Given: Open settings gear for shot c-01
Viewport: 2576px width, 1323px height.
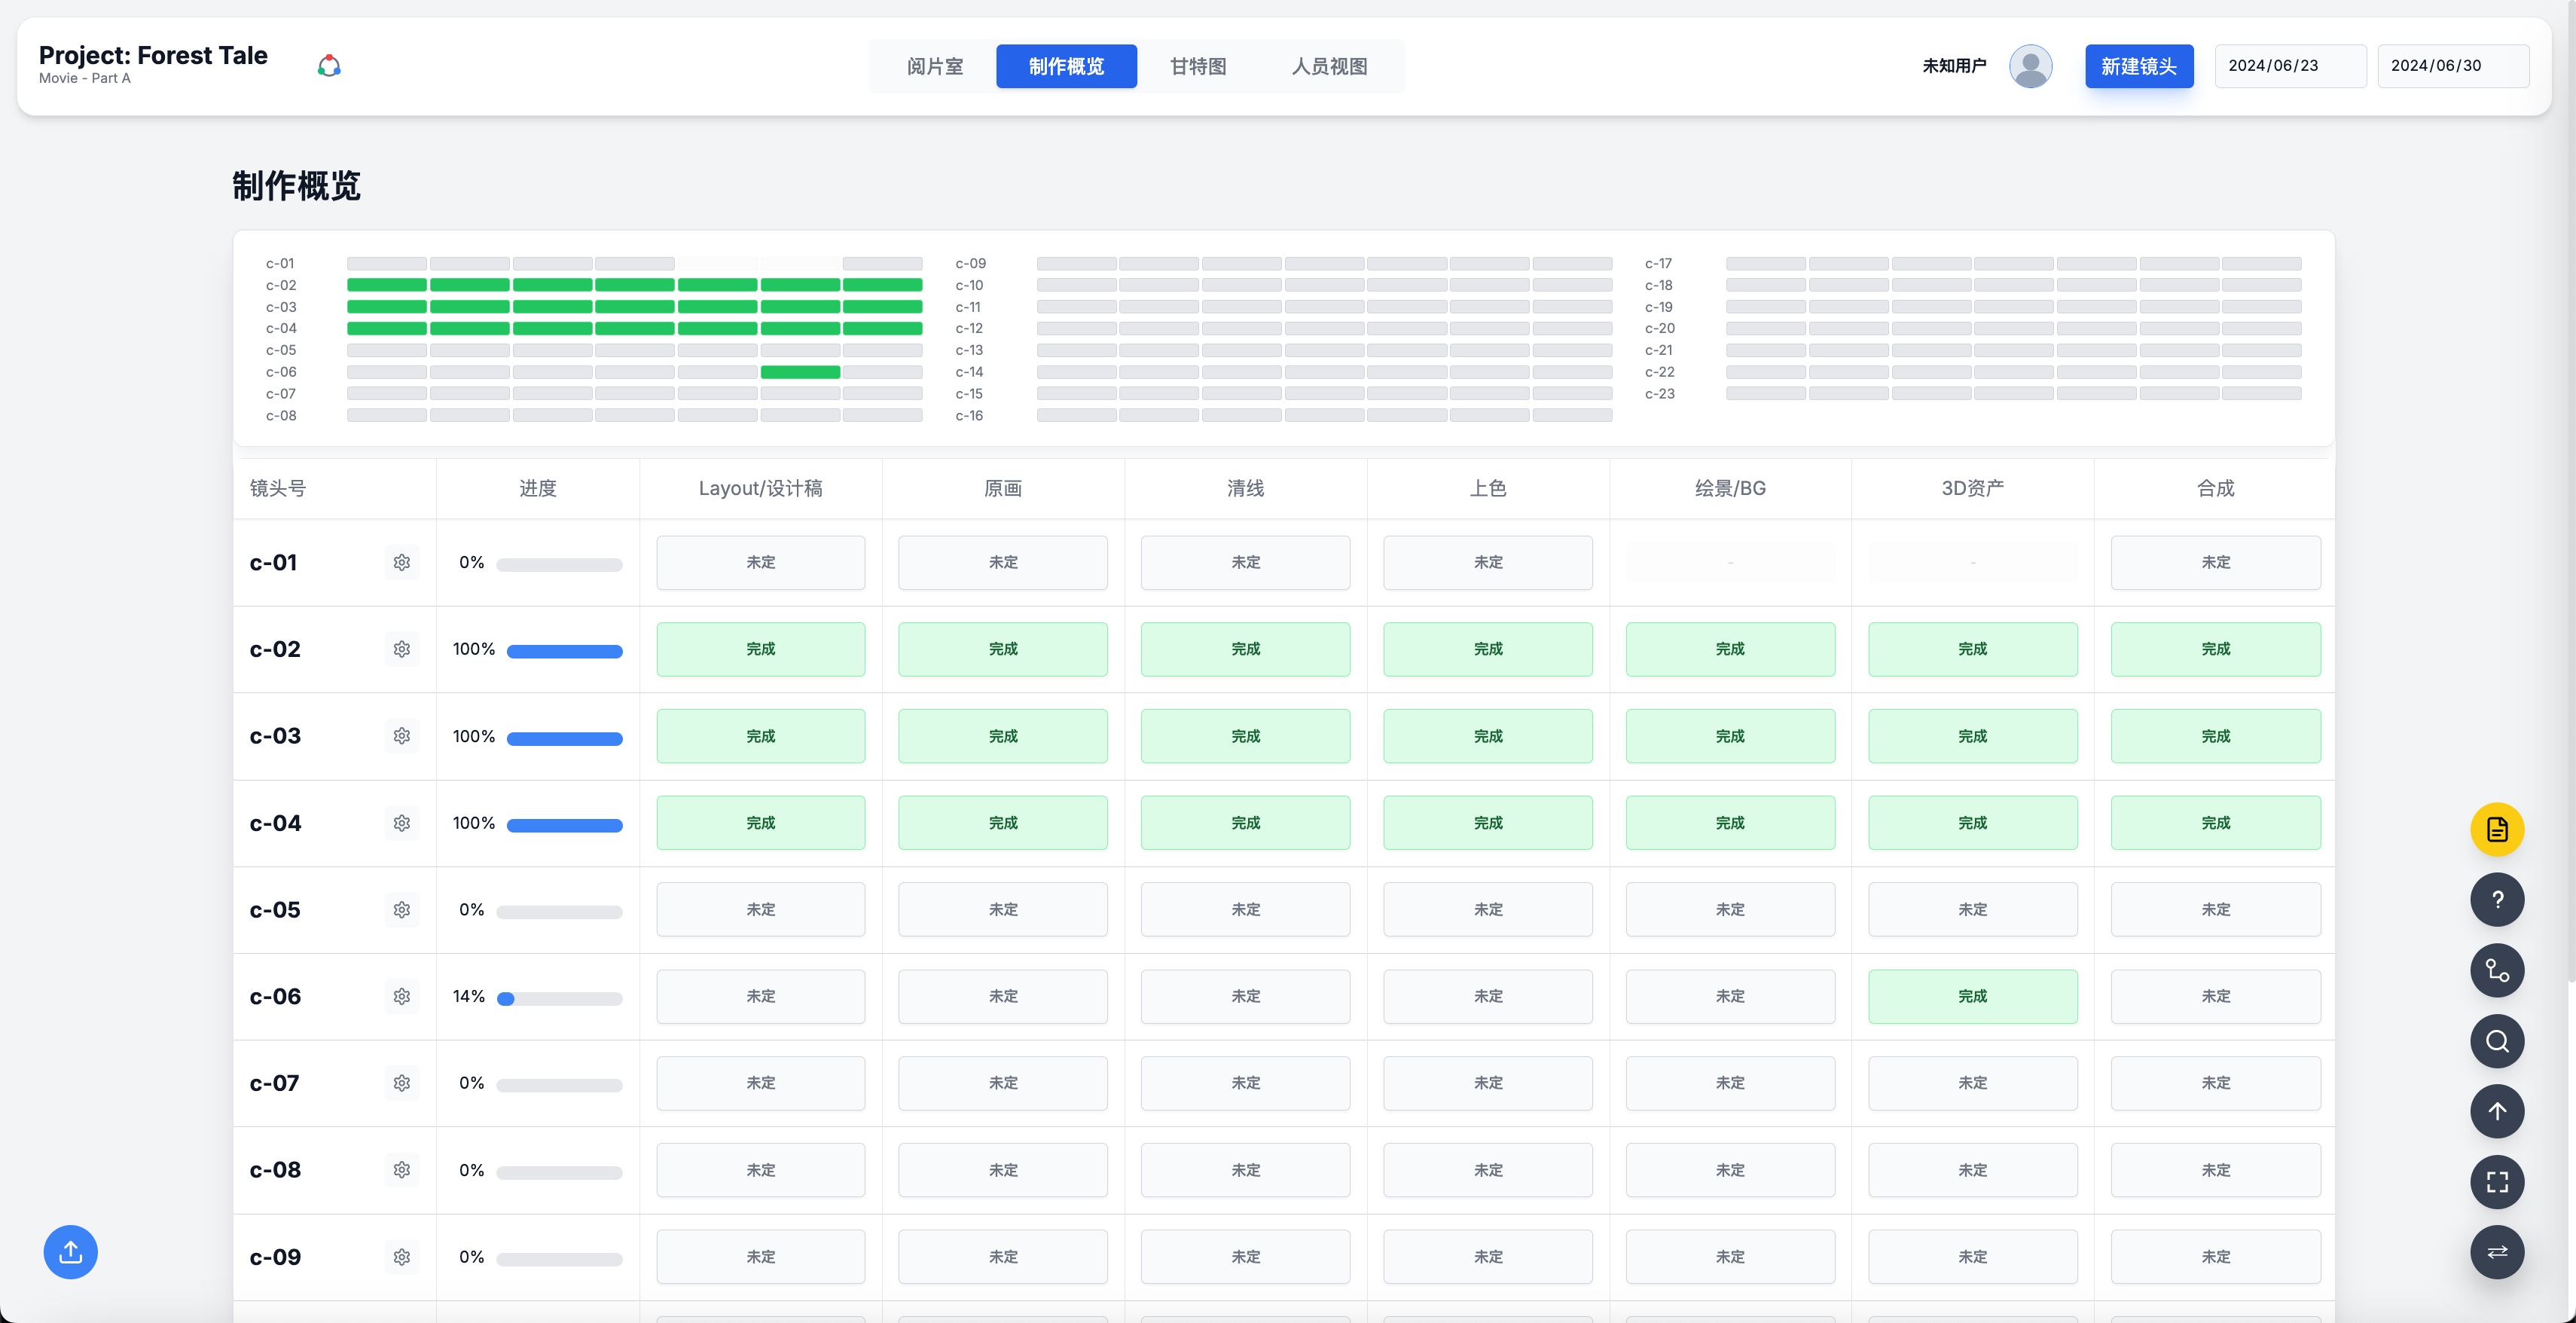Looking at the screenshot, I should click(x=401, y=562).
